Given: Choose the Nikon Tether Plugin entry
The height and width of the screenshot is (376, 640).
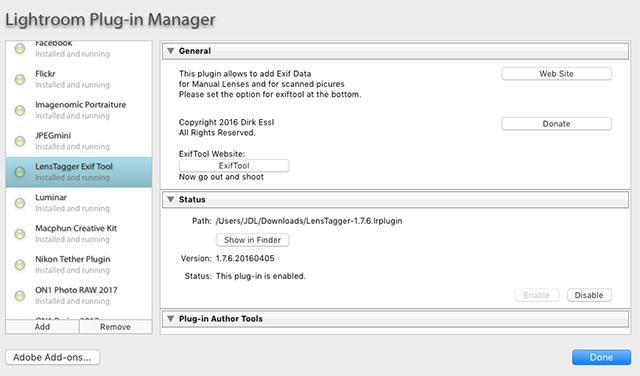Looking at the screenshot, I should coord(79,265).
